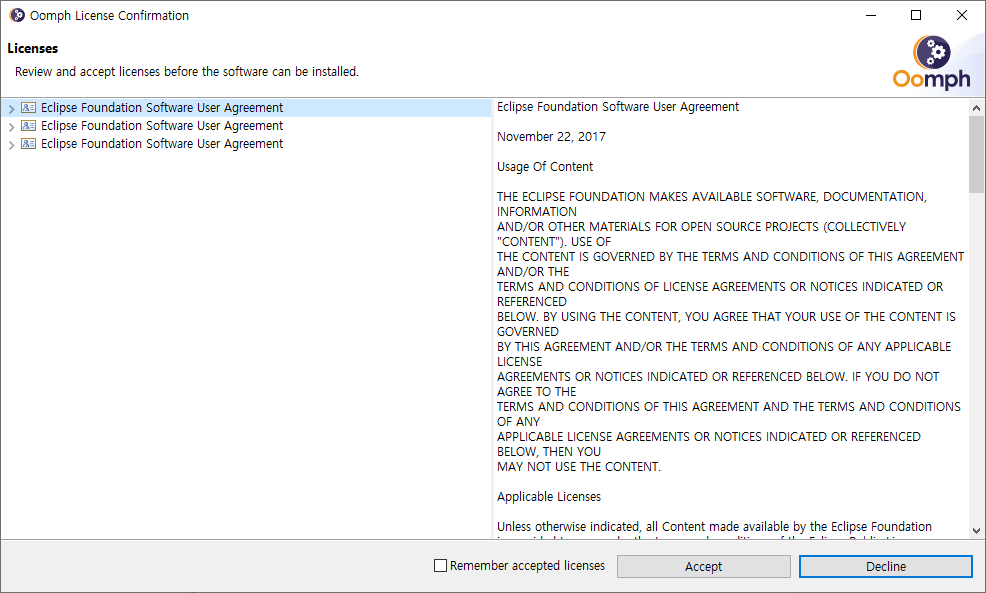Enable Remember accepted licenses checkbox
This screenshot has height=593, width=986.
tap(440, 565)
